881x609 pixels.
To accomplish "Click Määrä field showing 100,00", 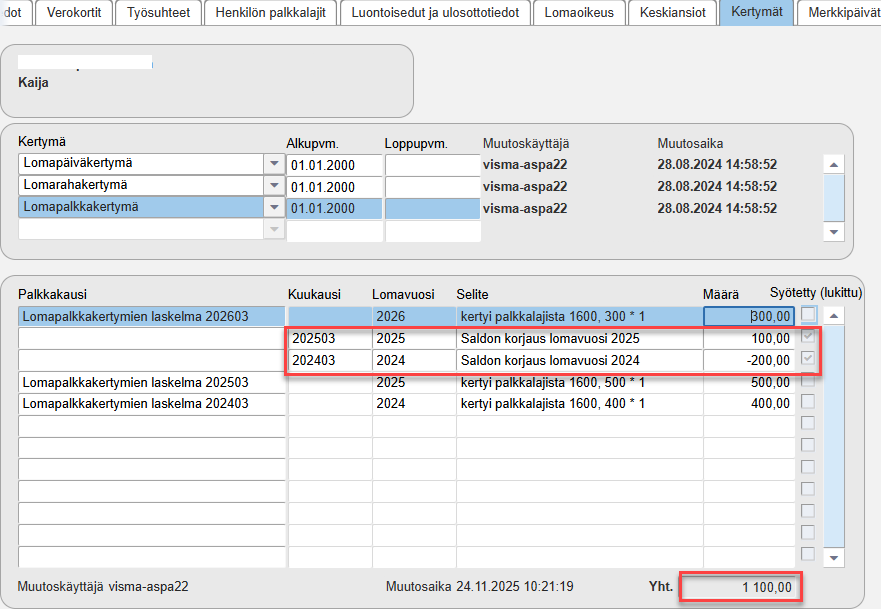I will pyautogui.click(x=749, y=339).
